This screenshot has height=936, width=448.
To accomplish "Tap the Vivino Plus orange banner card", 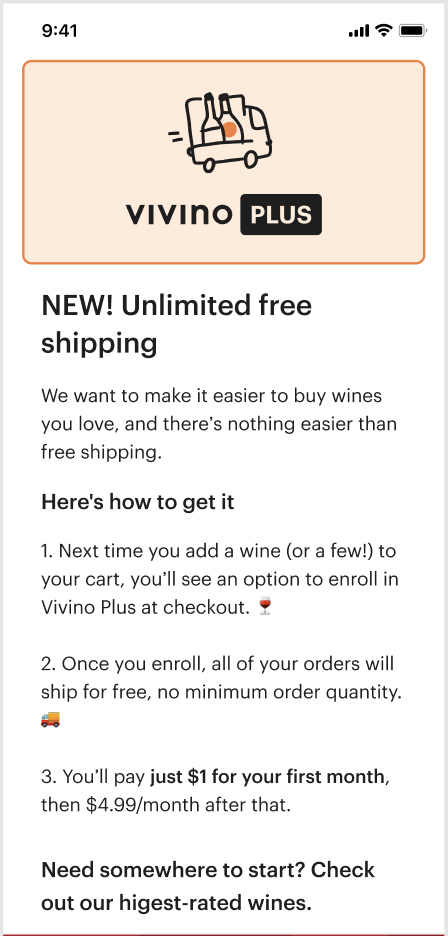I will click(223, 162).
